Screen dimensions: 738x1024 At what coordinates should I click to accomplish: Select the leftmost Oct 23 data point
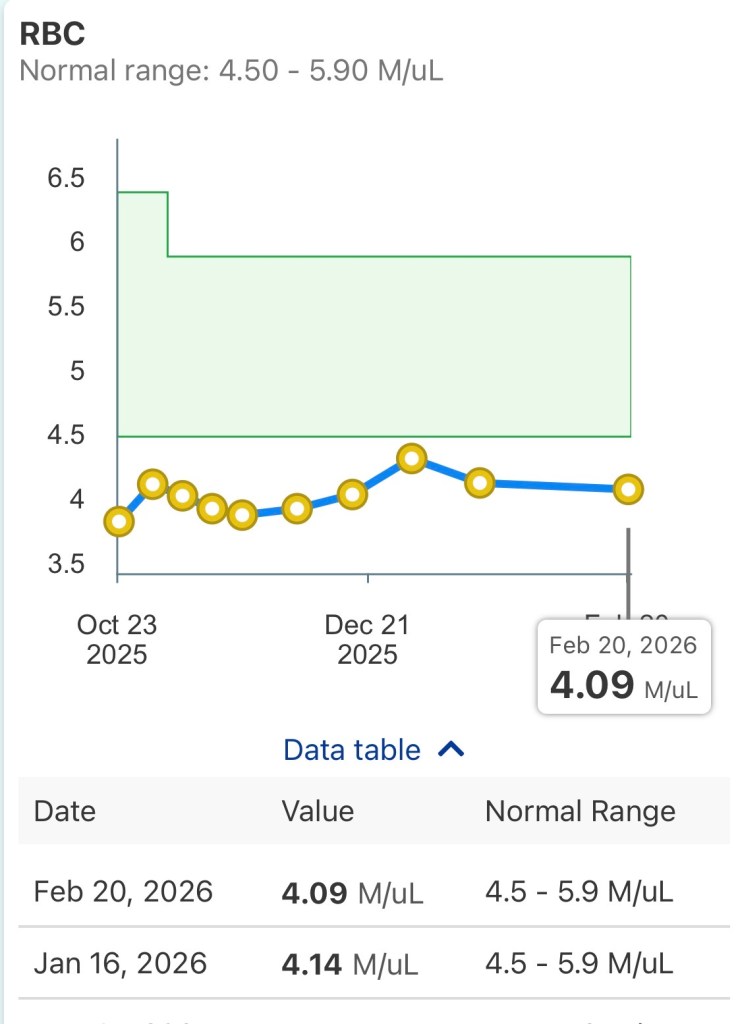point(119,521)
